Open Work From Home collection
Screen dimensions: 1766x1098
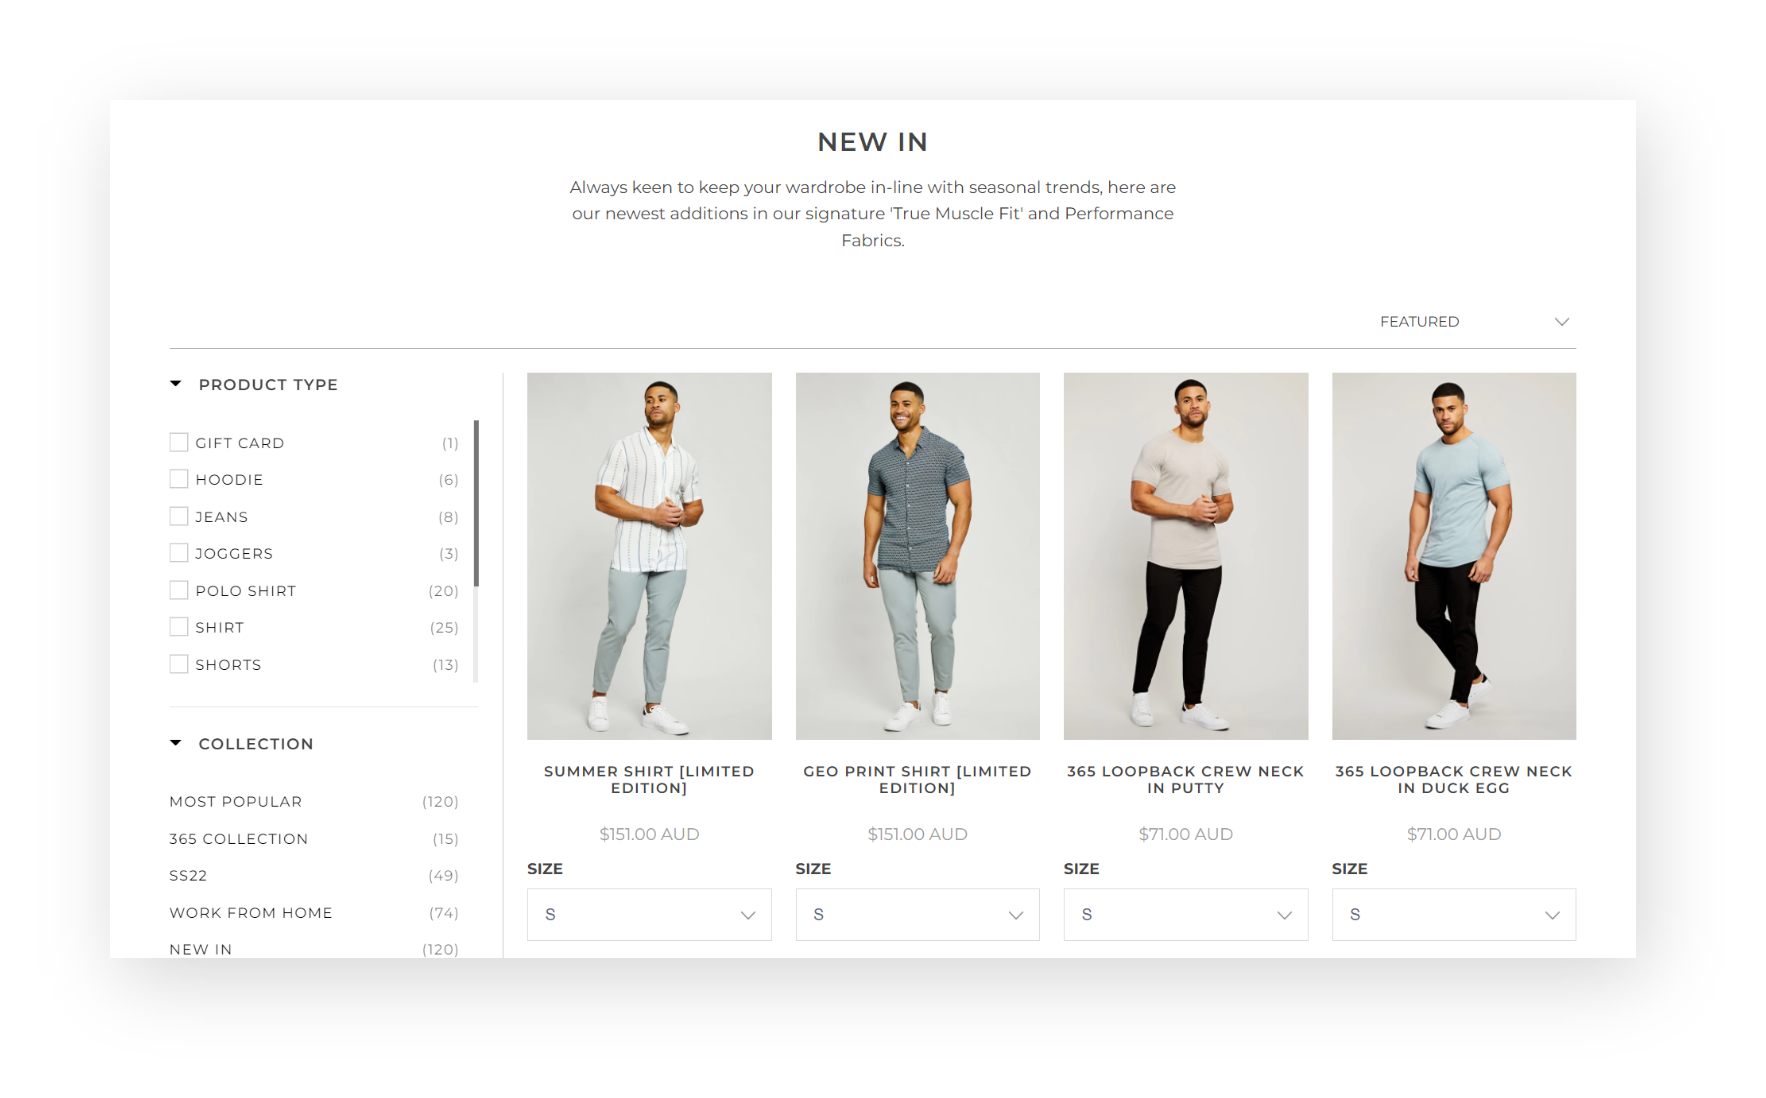click(251, 913)
